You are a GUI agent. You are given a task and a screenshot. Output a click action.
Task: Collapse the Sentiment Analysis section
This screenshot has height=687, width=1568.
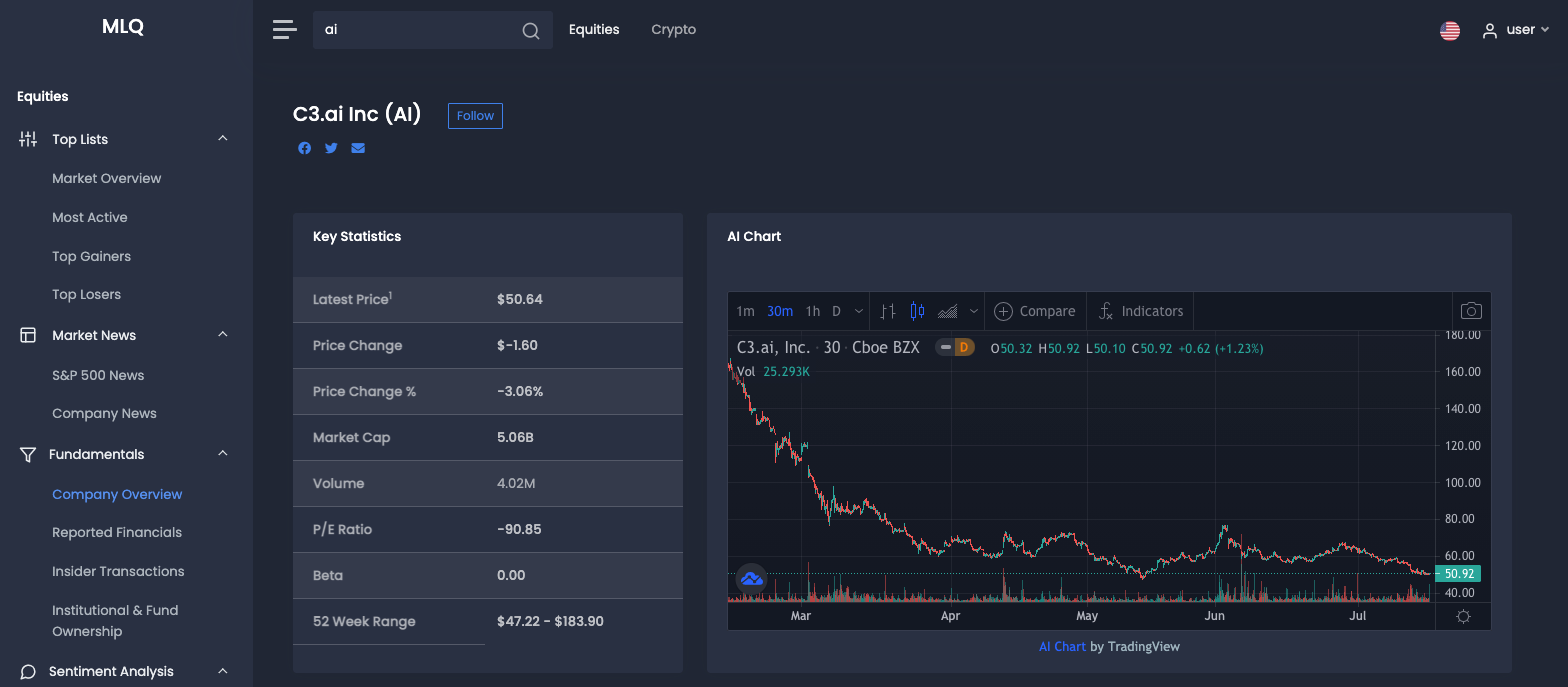coord(223,671)
